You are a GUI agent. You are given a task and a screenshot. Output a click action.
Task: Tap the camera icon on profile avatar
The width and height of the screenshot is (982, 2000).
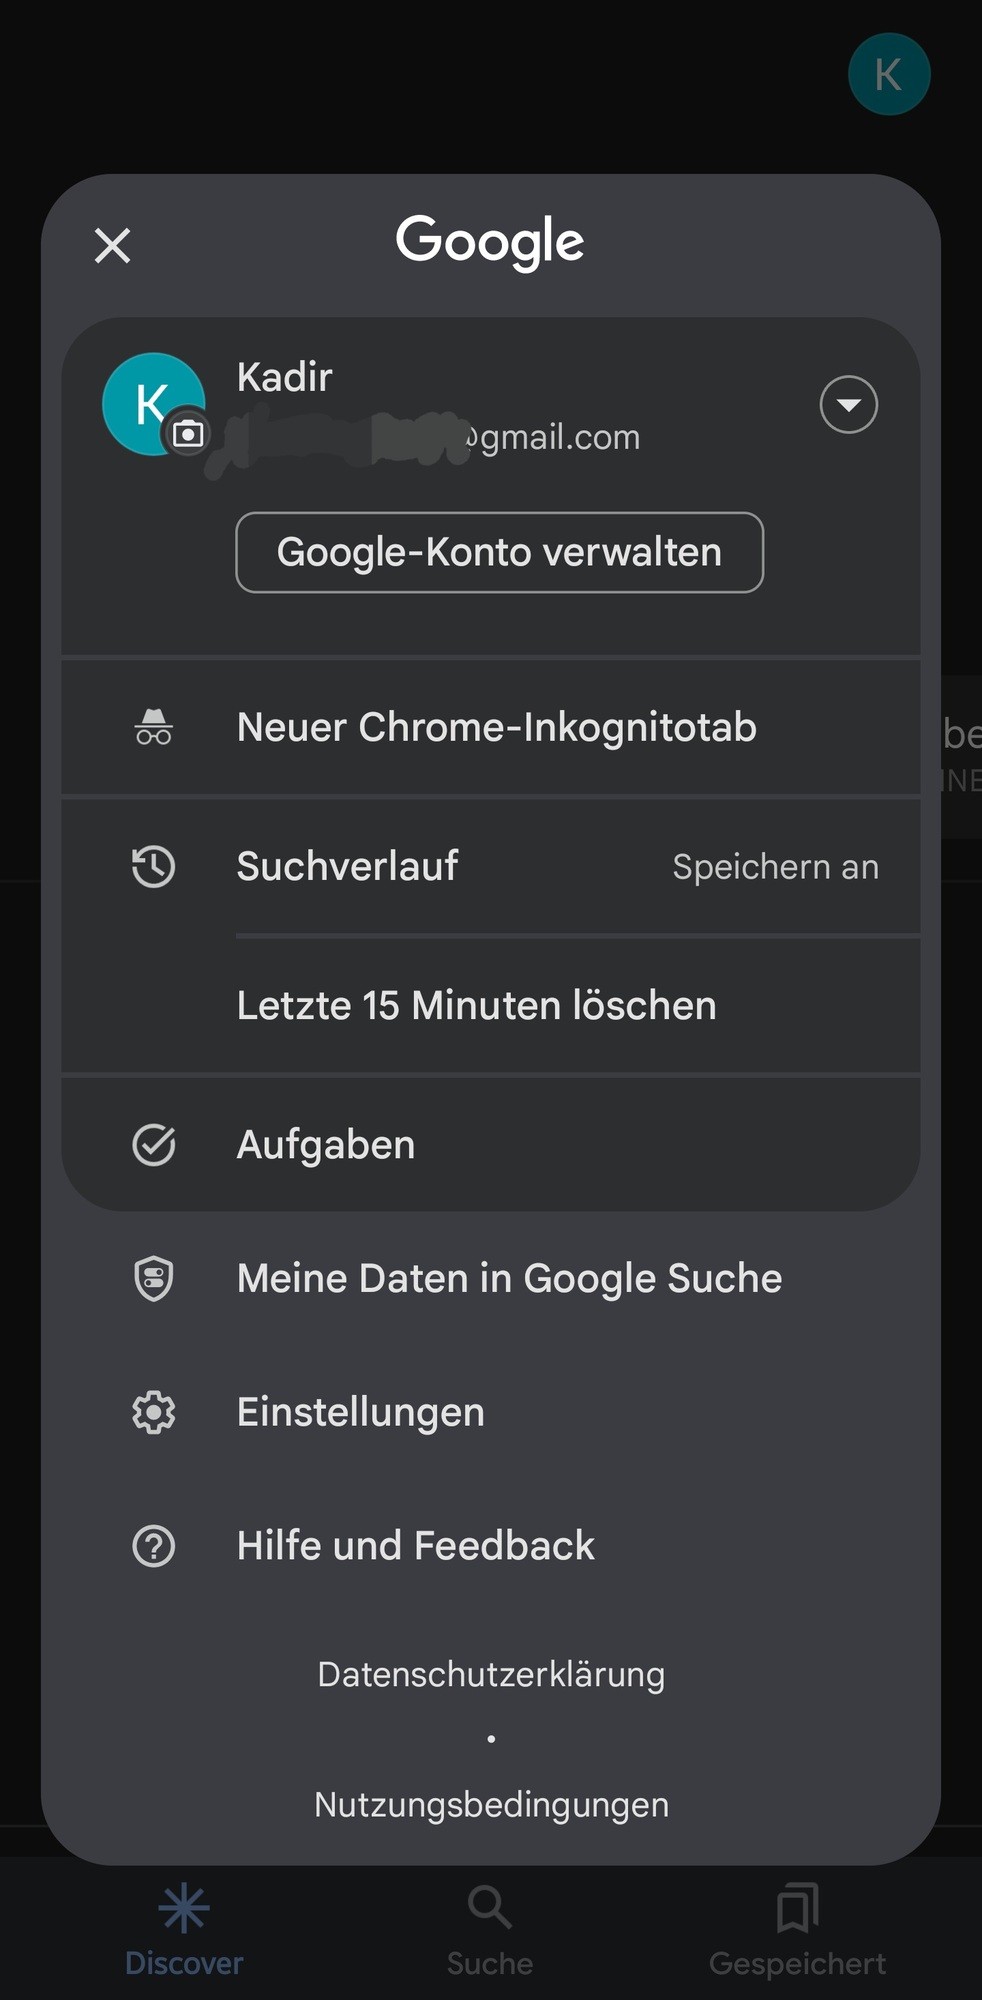pyautogui.click(x=187, y=434)
